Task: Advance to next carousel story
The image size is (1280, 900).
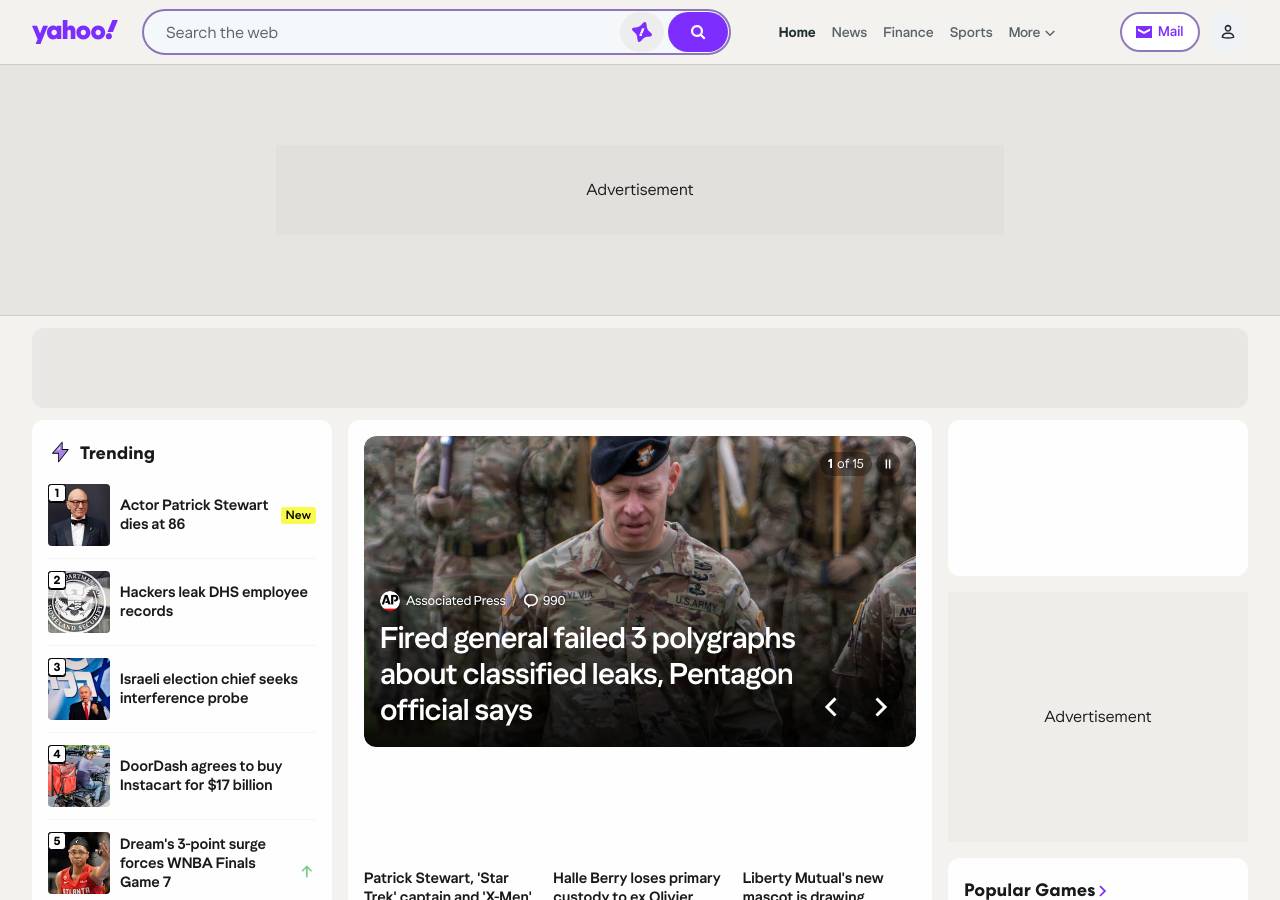Action: [881, 707]
